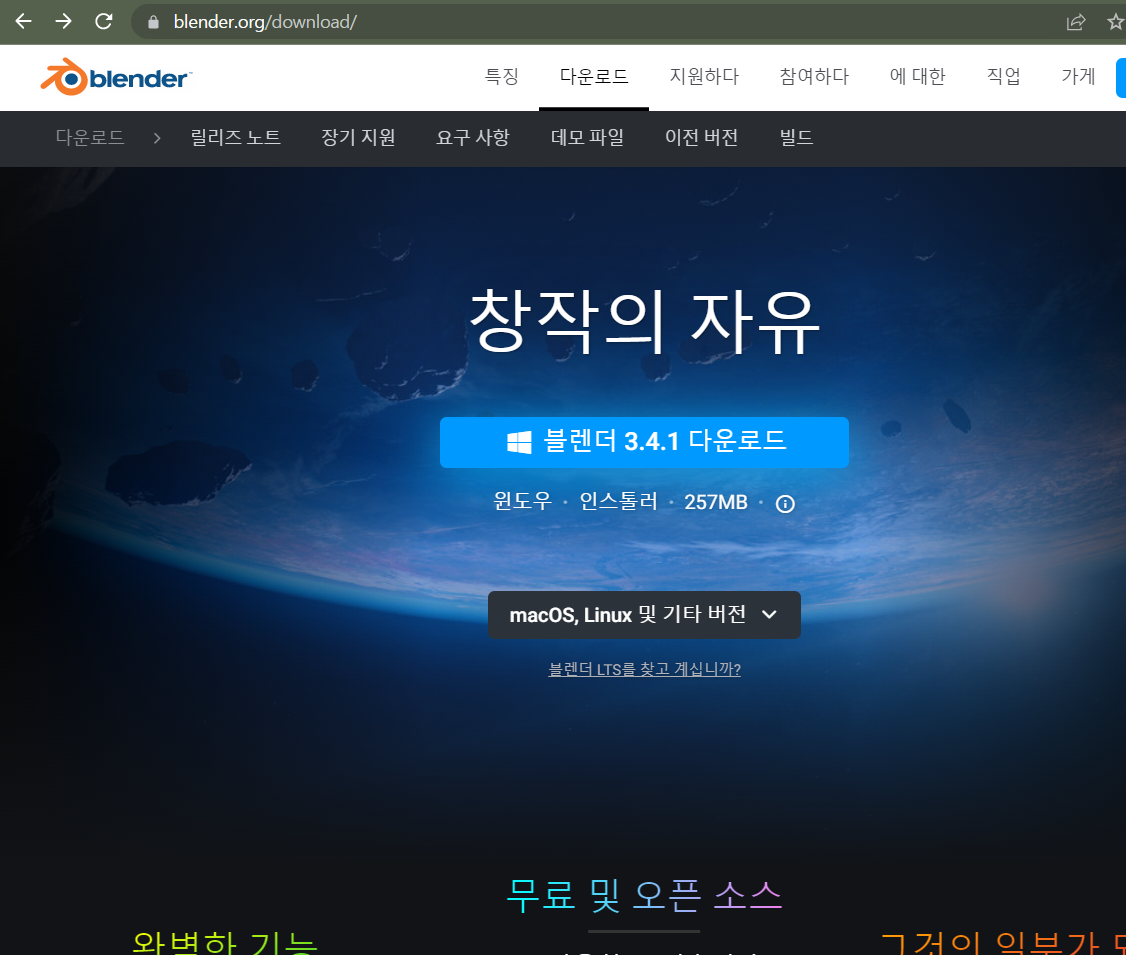Open 데모 파일 in the sub navigation
Image resolution: width=1126 pixels, height=955 pixels.
tap(587, 137)
